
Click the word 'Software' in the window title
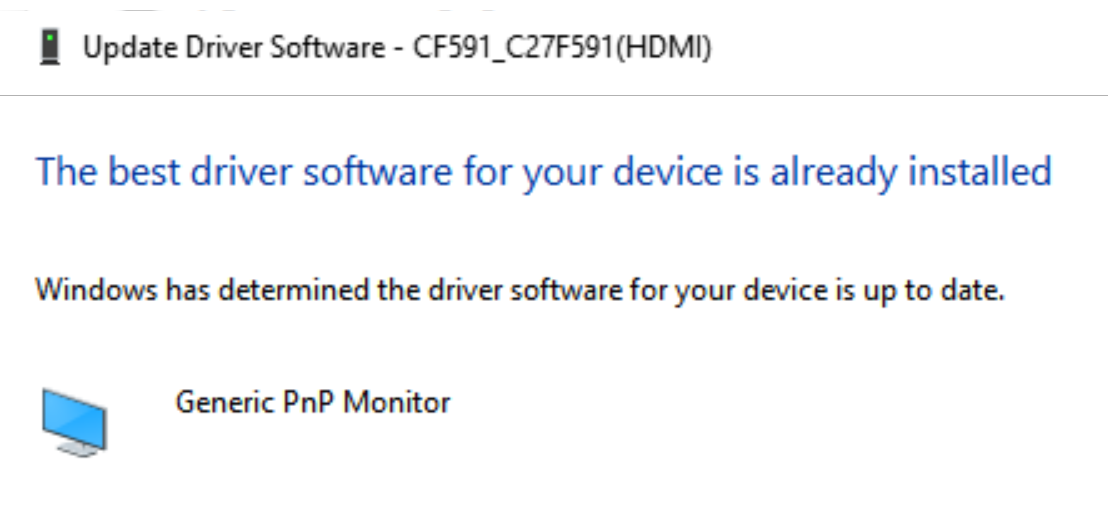[329, 48]
